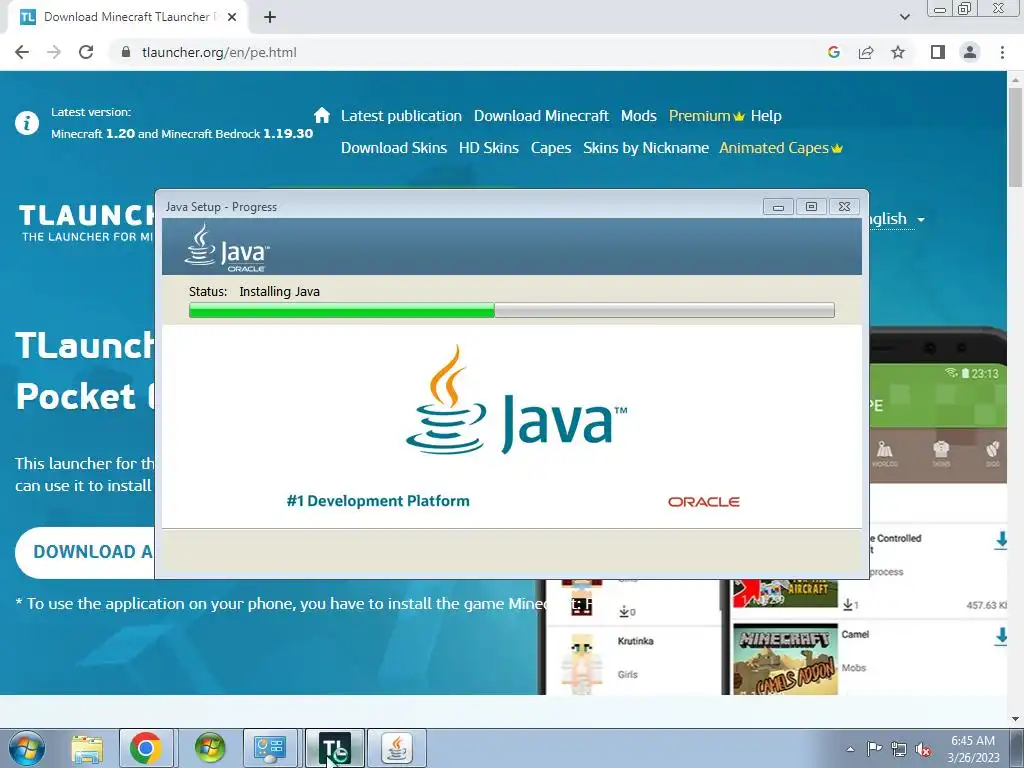Image resolution: width=1024 pixels, height=768 pixels.
Task: Open Latest publication menu item
Action: (x=401, y=116)
